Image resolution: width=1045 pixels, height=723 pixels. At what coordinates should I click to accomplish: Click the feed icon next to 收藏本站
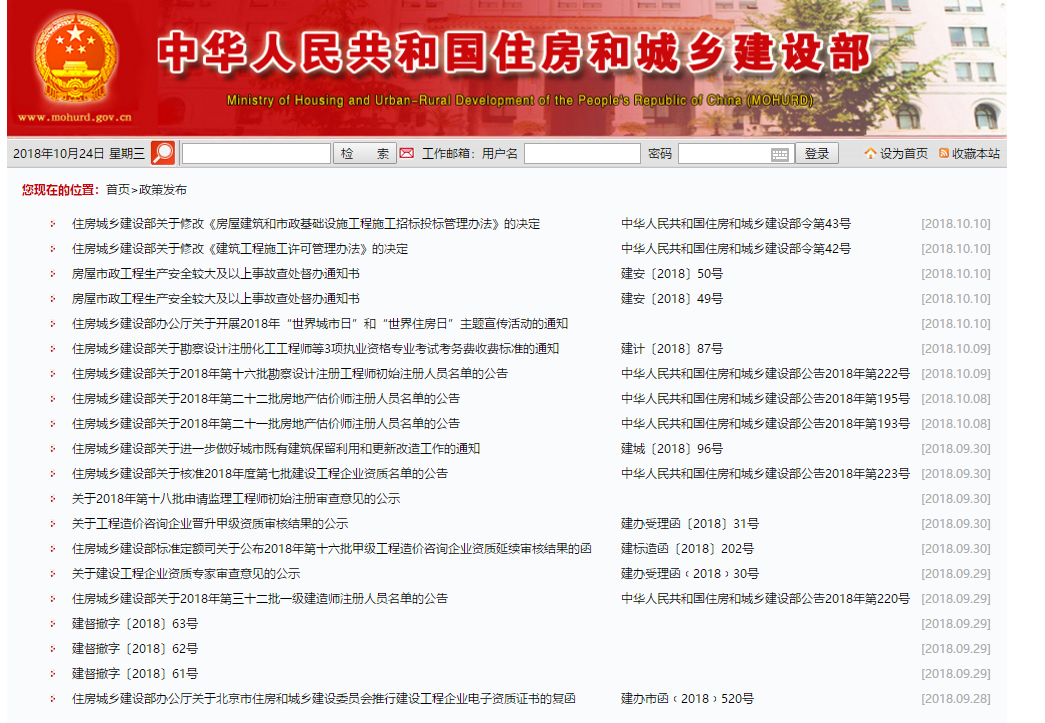click(943, 152)
